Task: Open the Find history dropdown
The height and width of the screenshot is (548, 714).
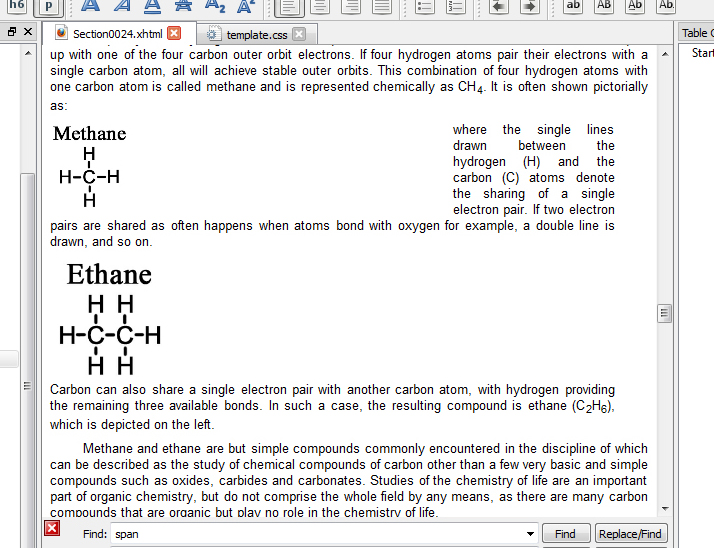Action: coord(530,534)
